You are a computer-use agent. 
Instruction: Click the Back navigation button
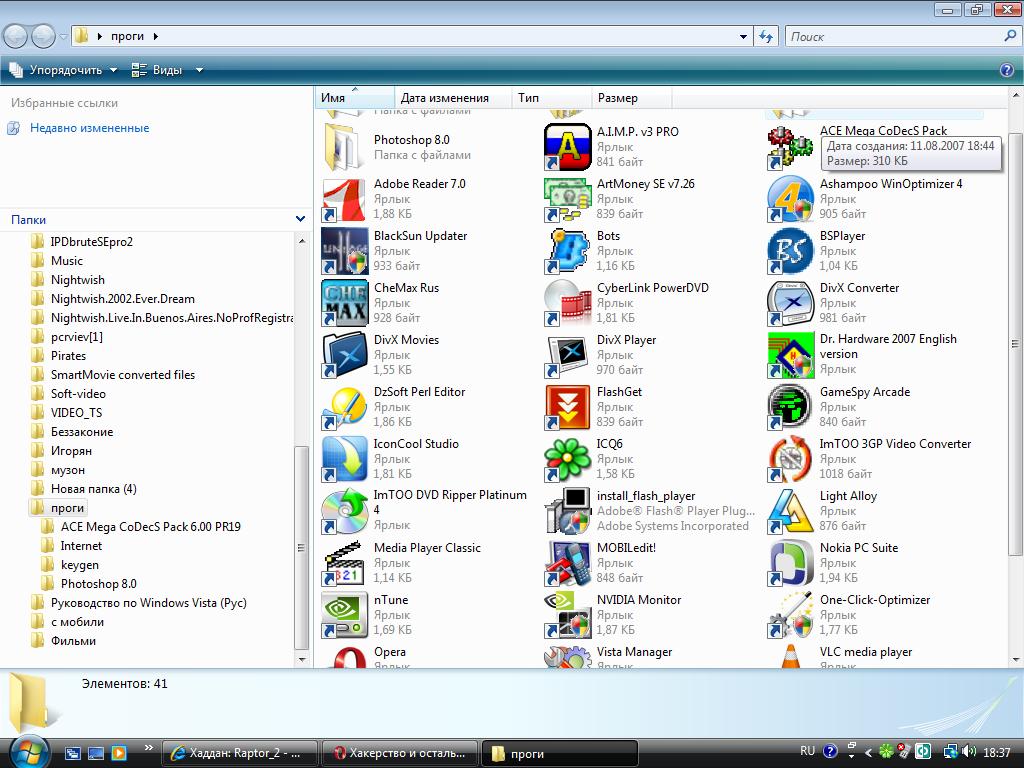coord(16,36)
